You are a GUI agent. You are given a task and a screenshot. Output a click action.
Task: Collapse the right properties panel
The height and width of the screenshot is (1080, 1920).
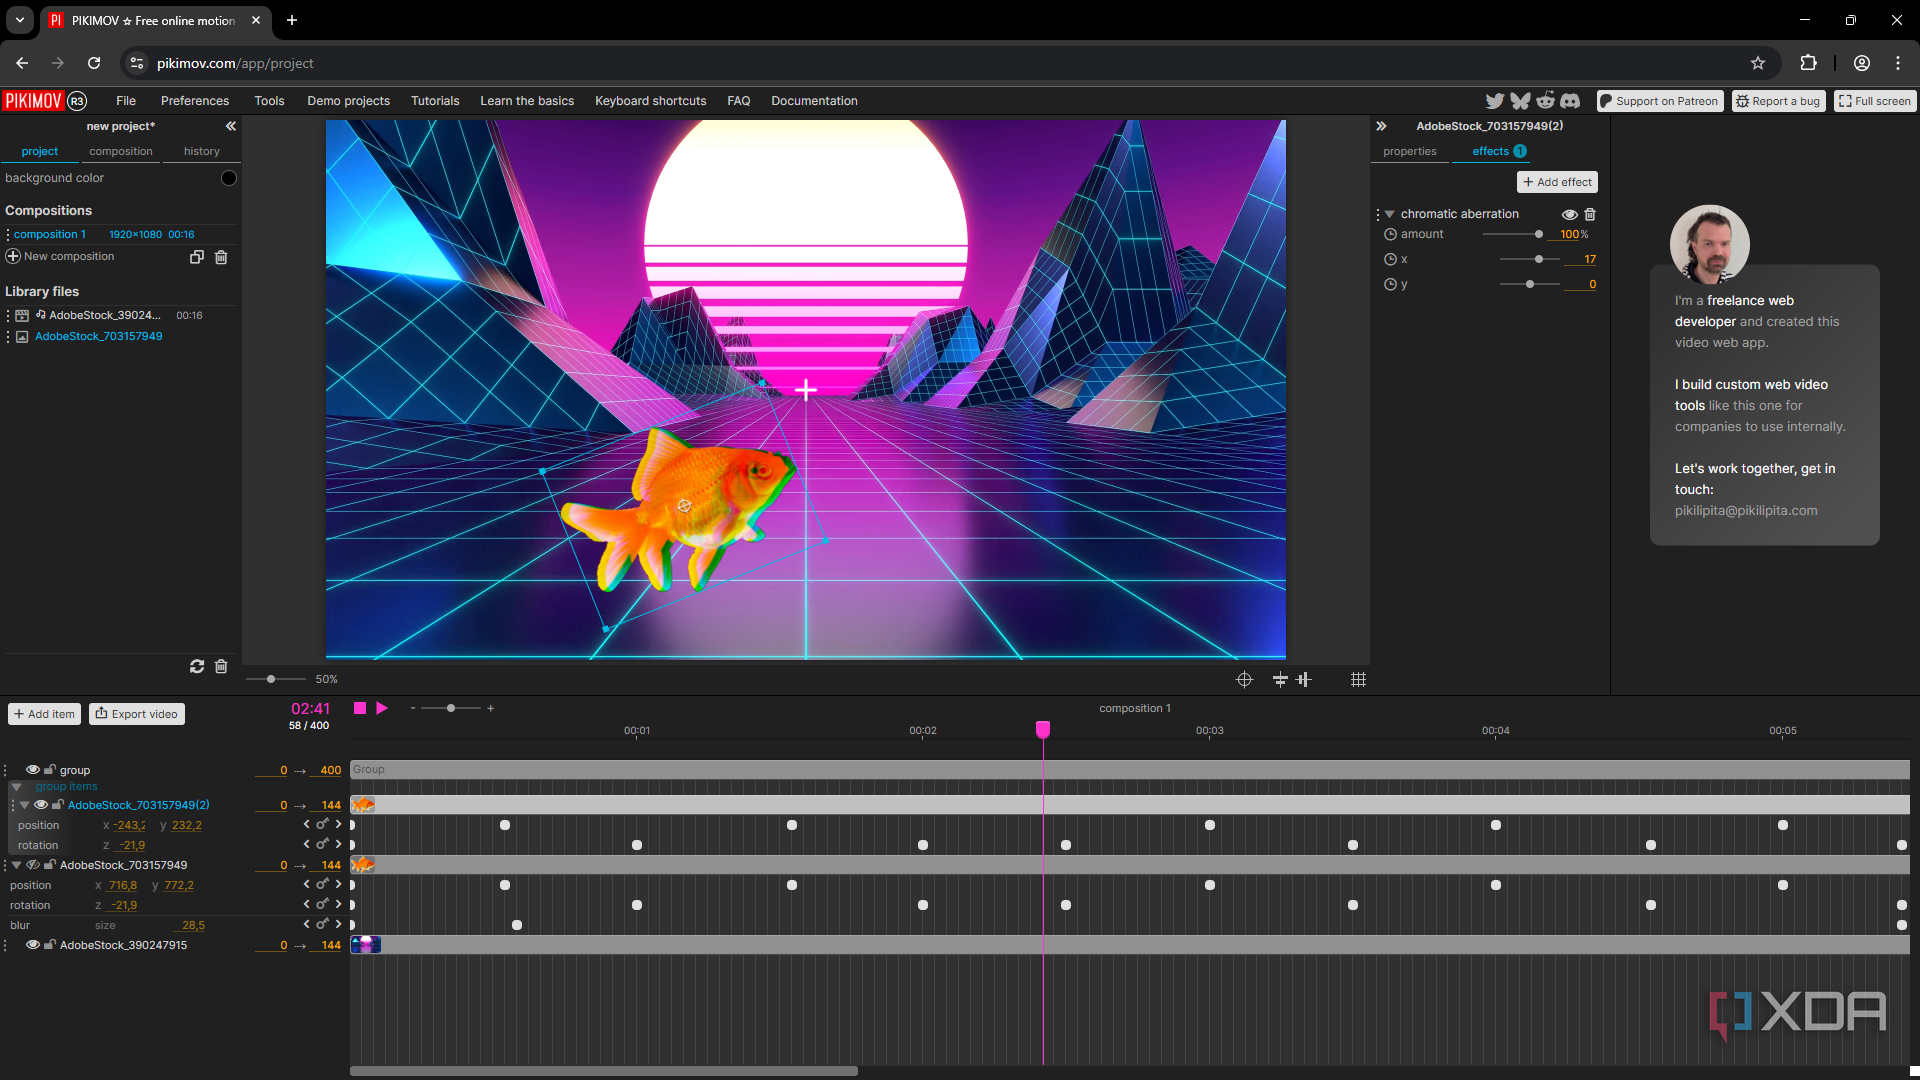pos(1381,126)
